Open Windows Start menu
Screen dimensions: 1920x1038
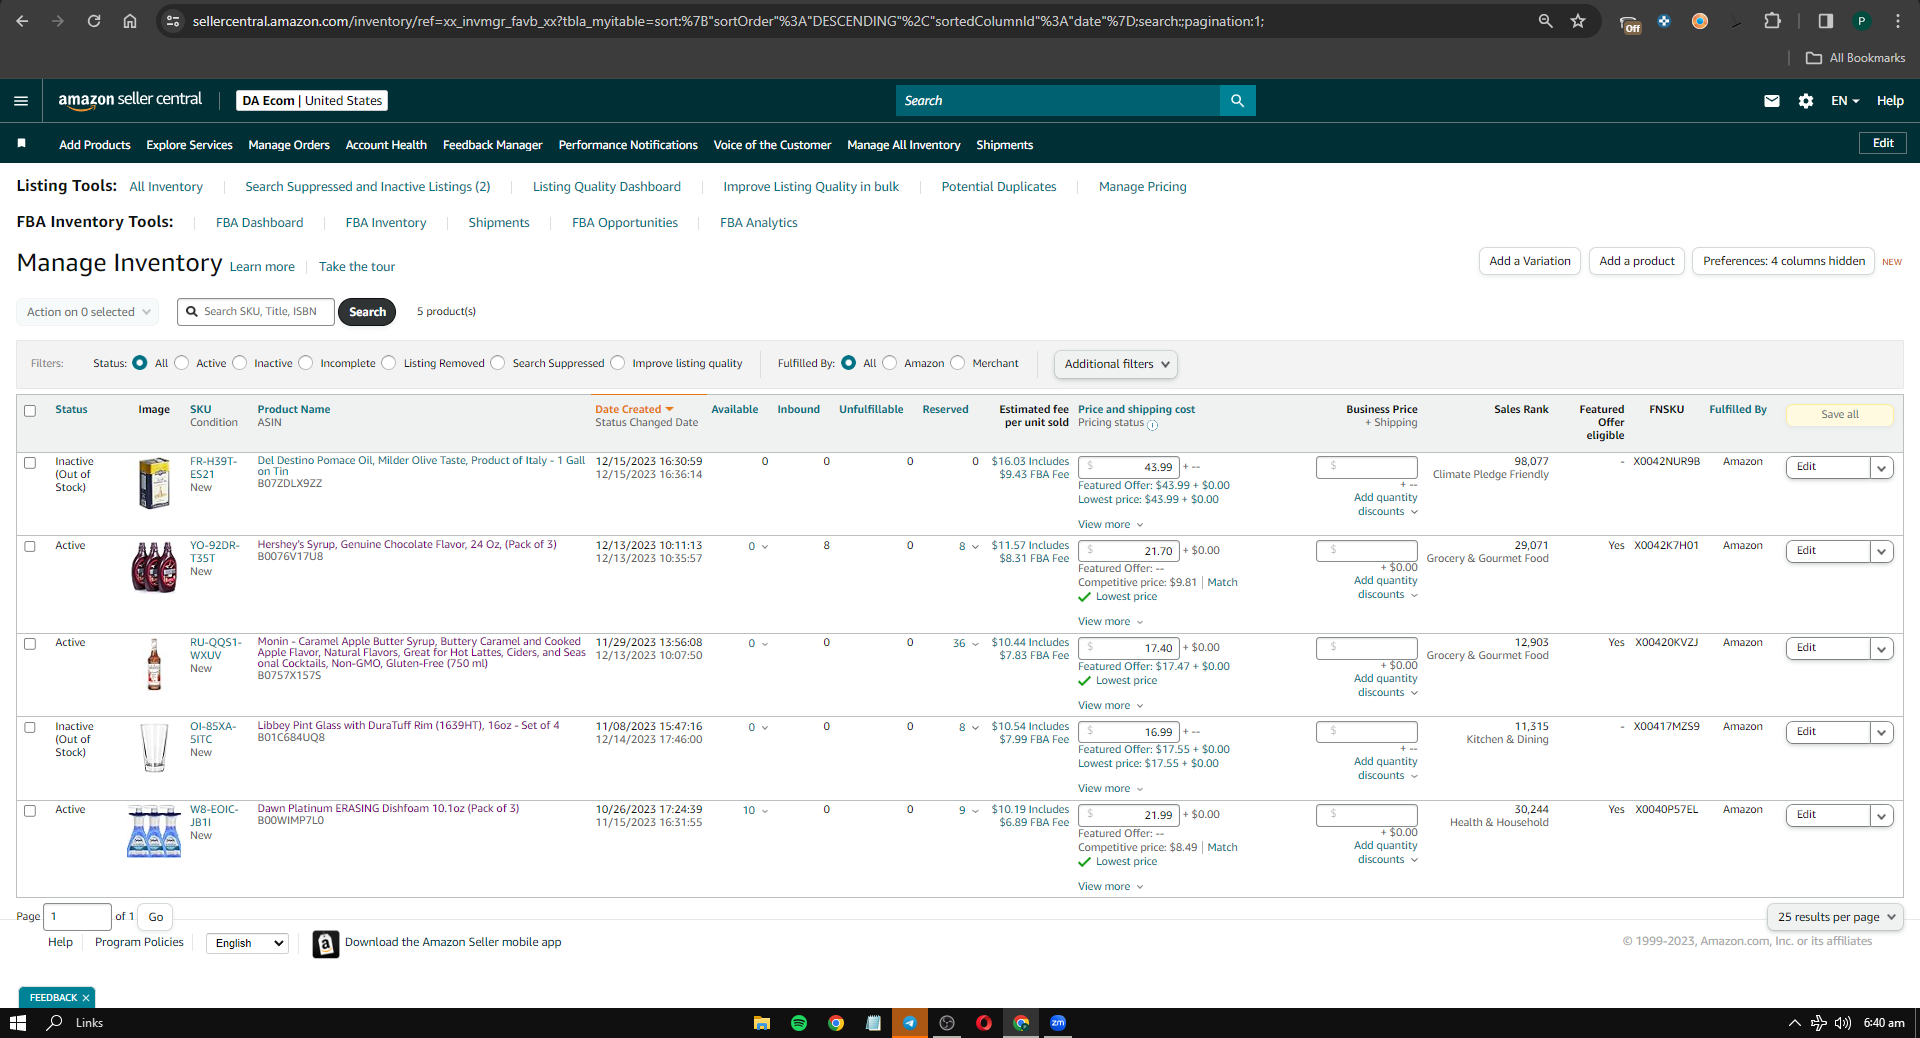[x=17, y=1023]
